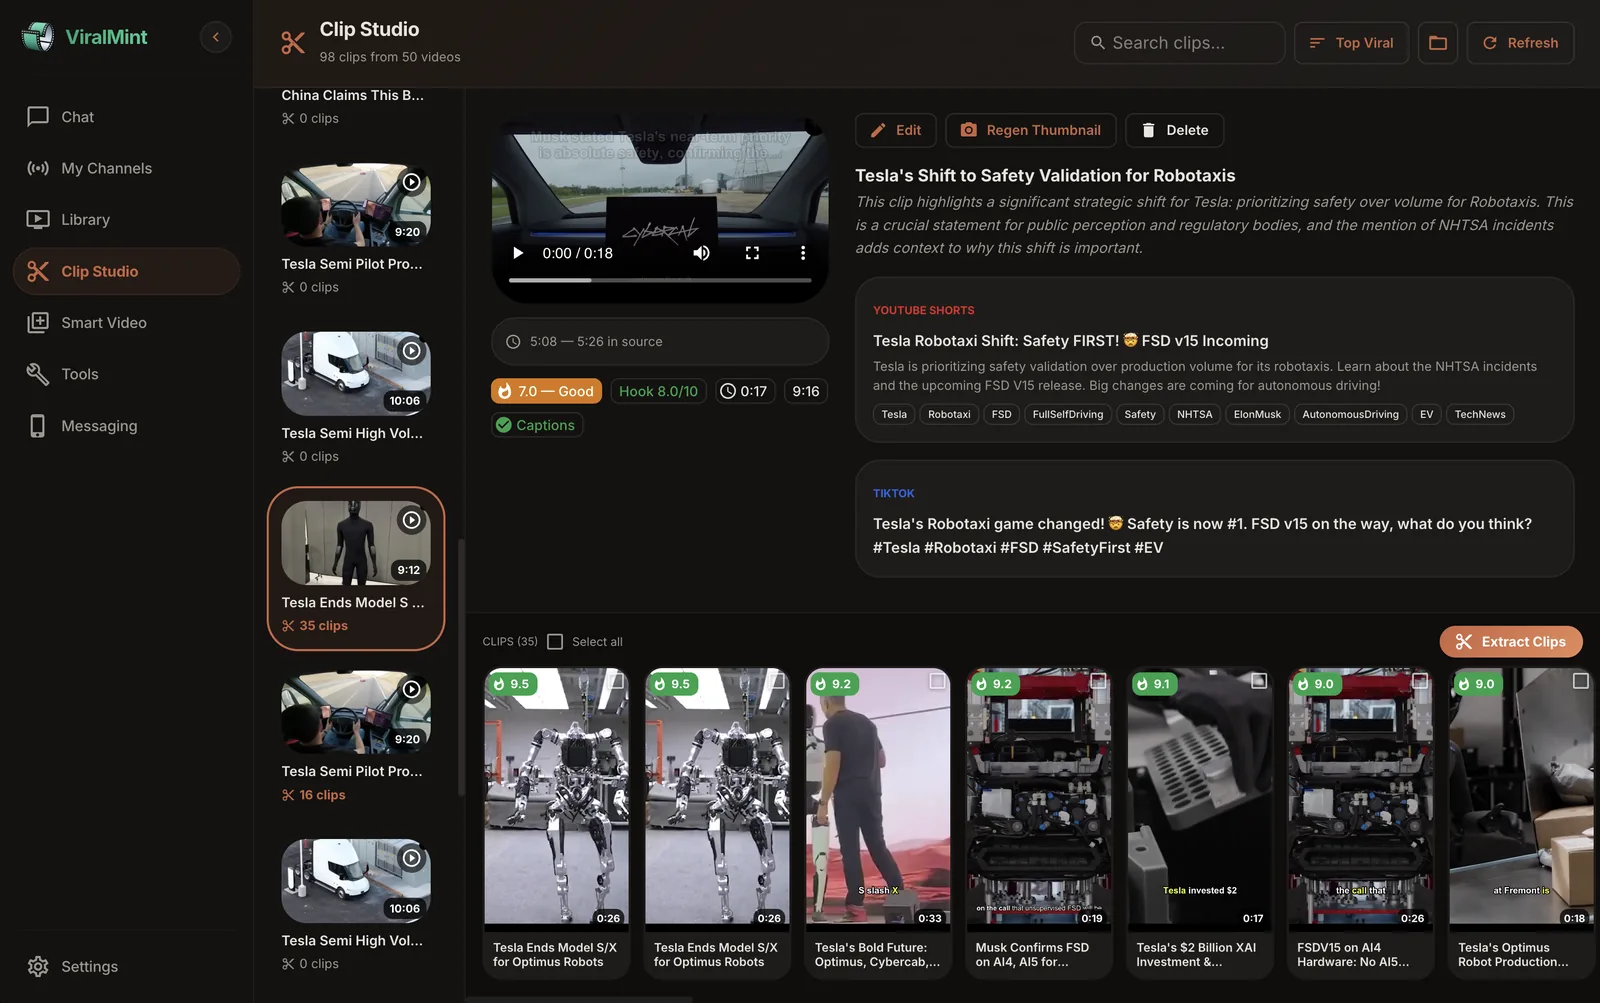Seek on the video progress bar
The image size is (1600, 1003).
(x=660, y=281)
